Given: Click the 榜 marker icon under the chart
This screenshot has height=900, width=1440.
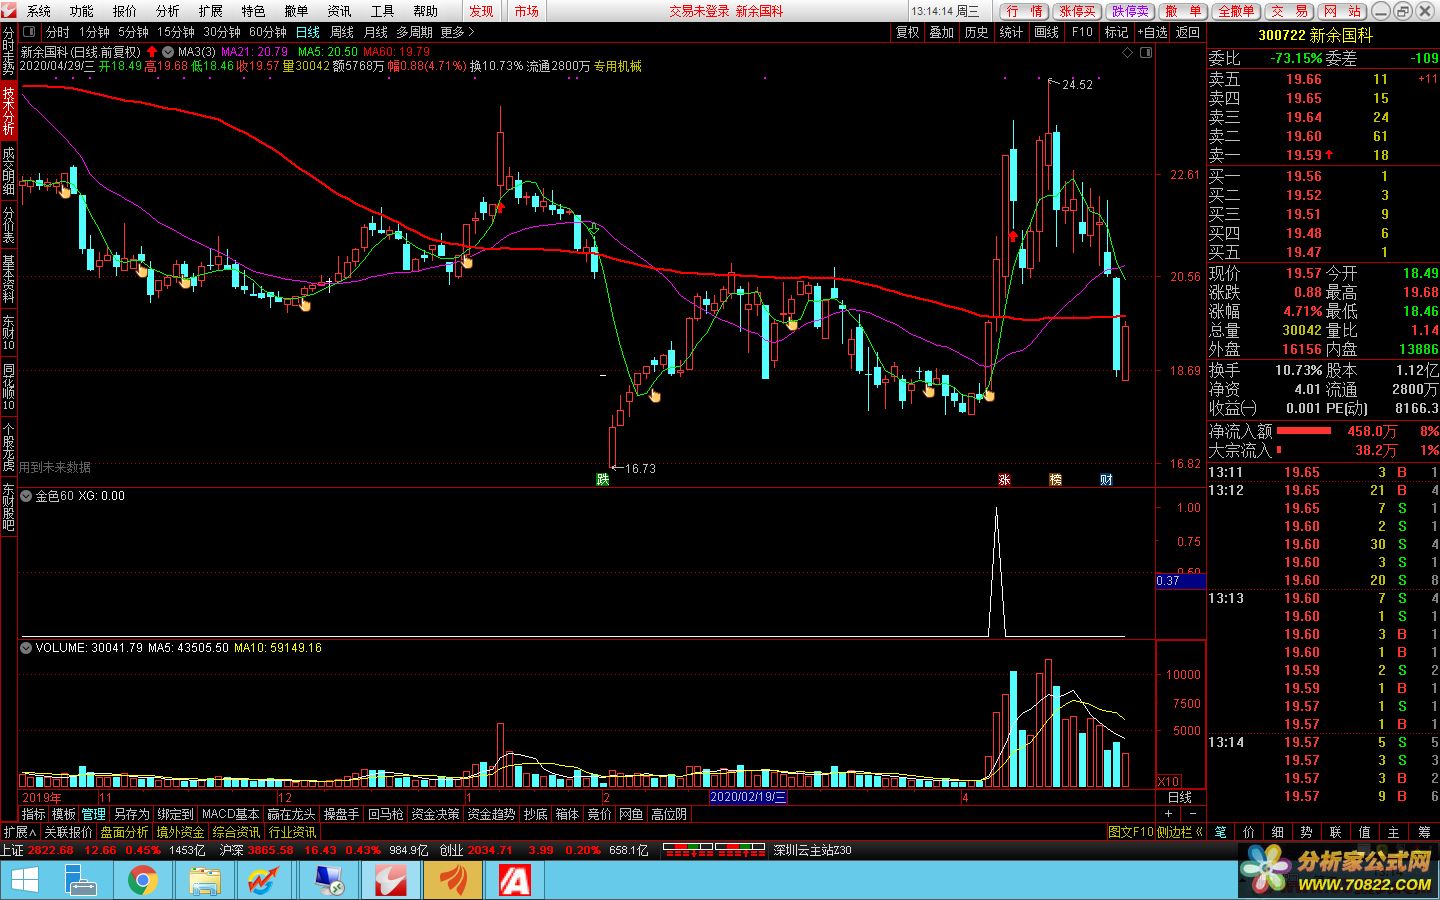Looking at the screenshot, I should 1055,480.
